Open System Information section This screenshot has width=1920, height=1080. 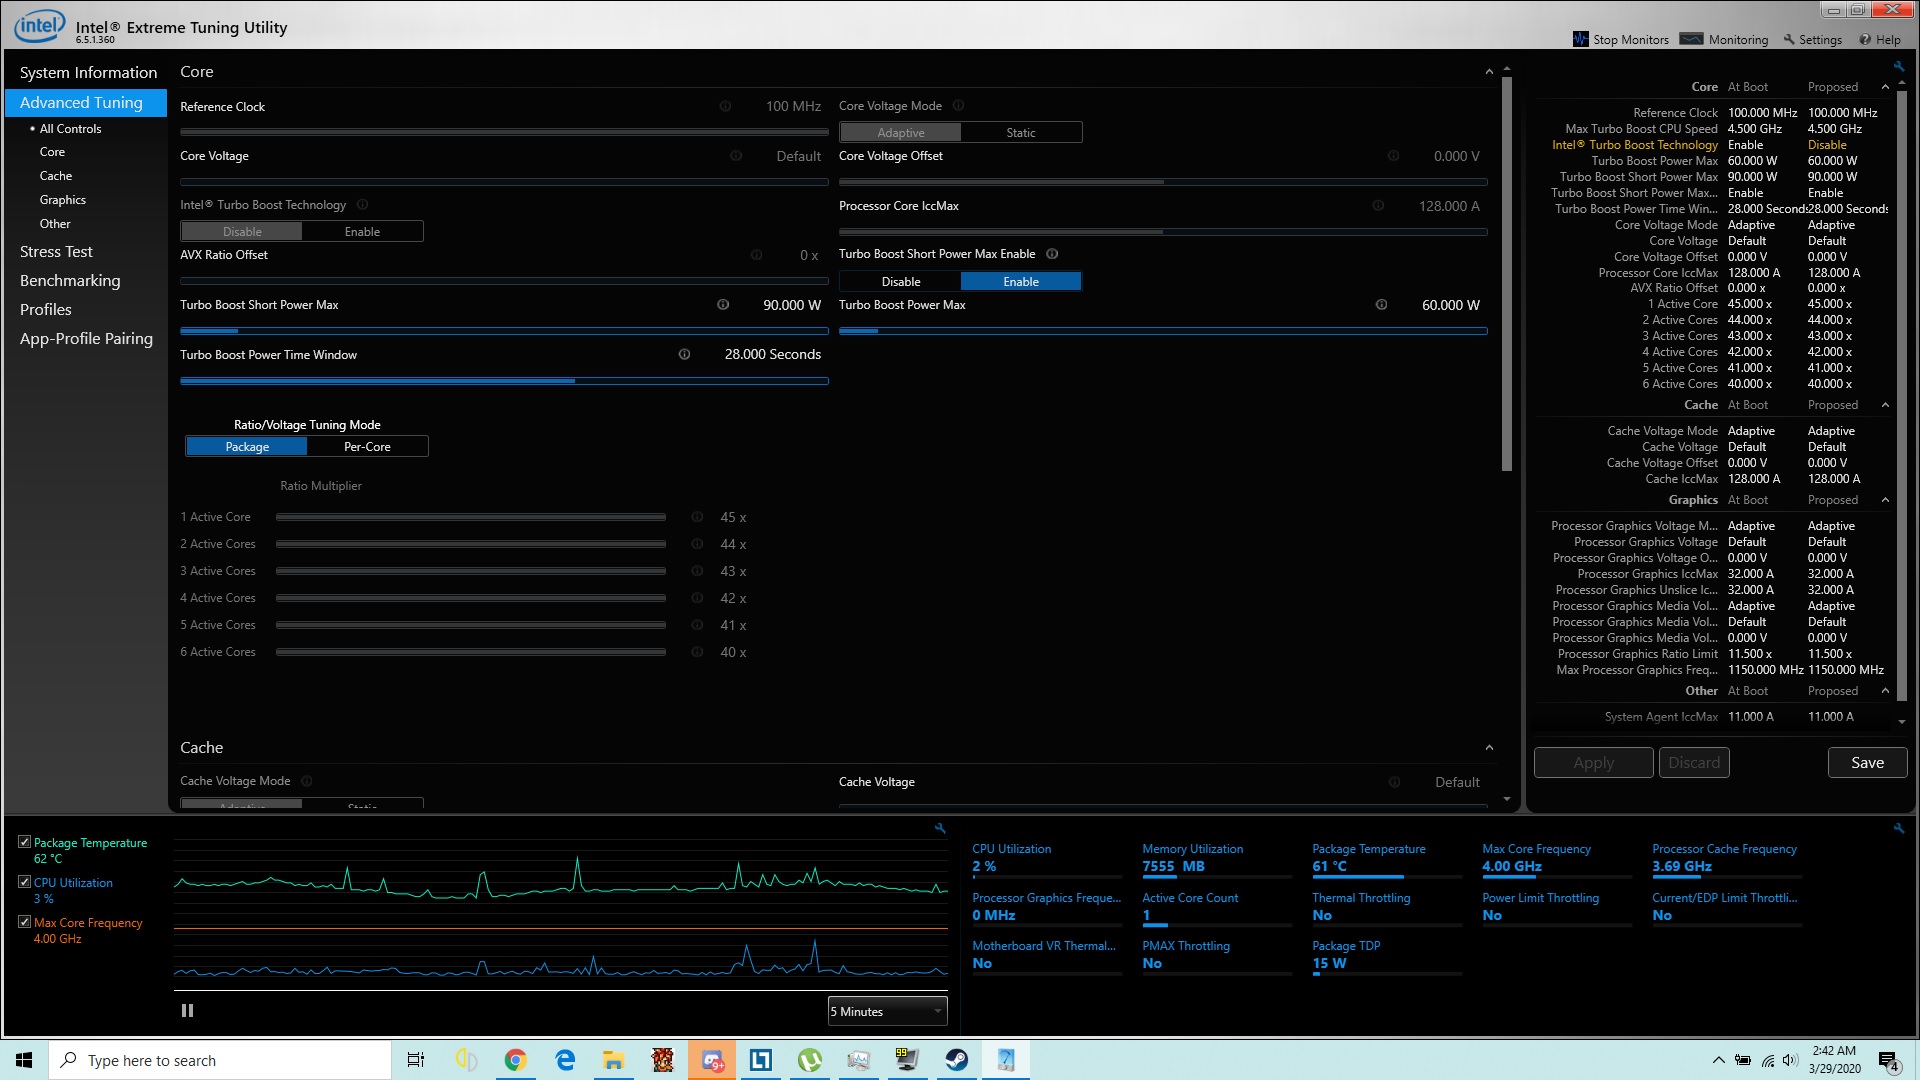[88, 73]
